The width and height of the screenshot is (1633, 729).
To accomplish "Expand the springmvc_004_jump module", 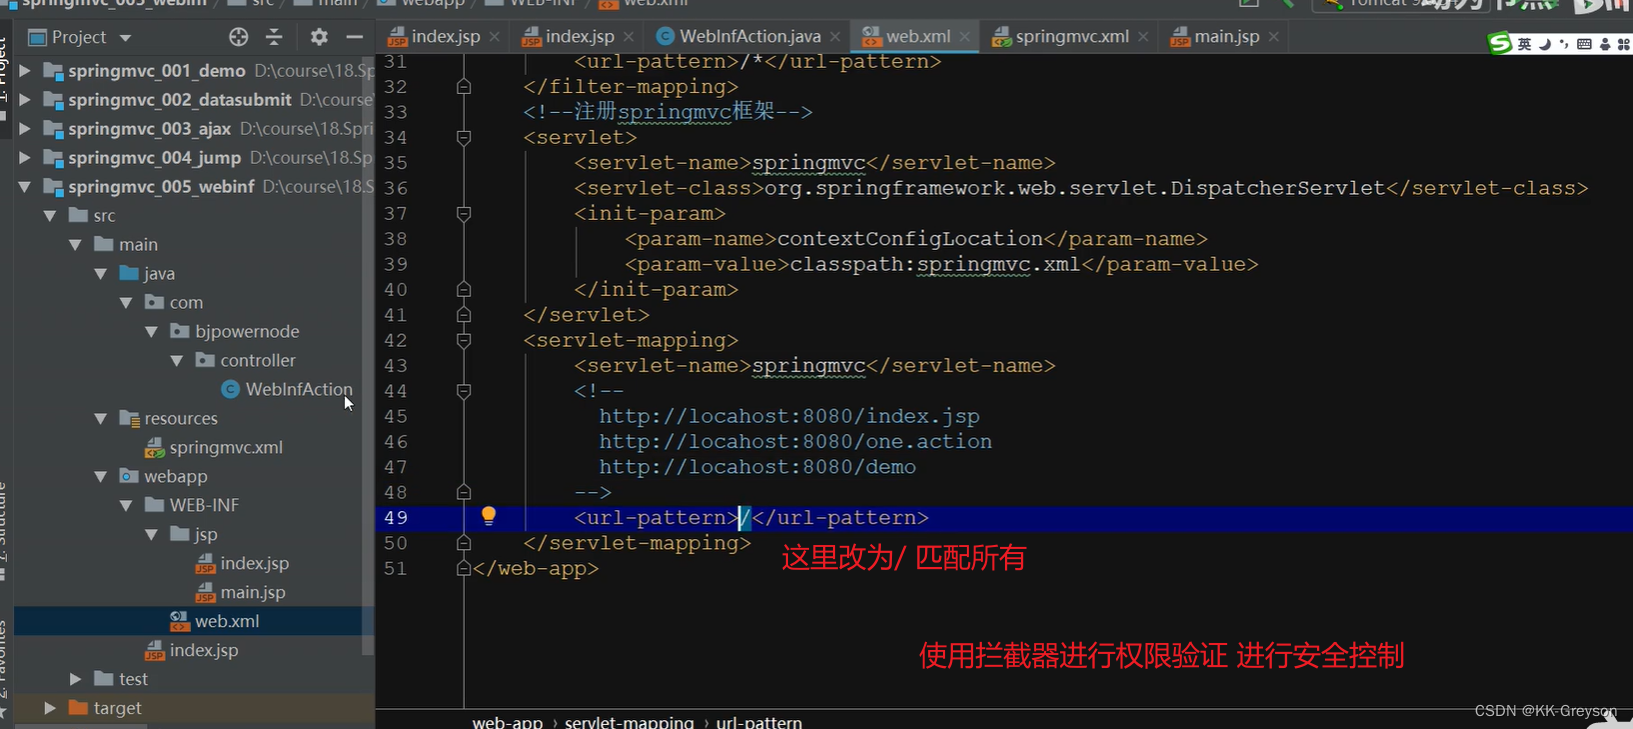I will pyautogui.click(x=25, y=158).
